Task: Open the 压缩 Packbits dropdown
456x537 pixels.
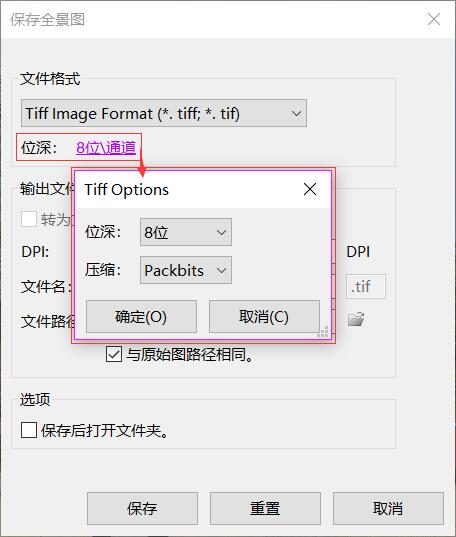Action: pyautogui.click(x=186, y=270)
